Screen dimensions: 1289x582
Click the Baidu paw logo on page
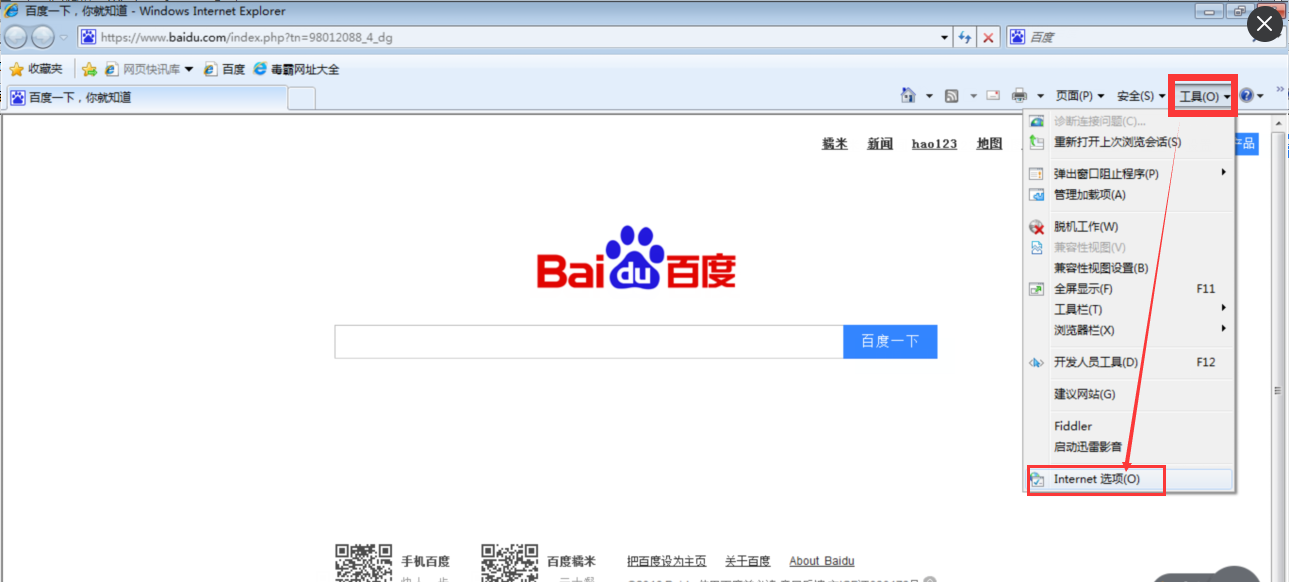click(636, 259)
